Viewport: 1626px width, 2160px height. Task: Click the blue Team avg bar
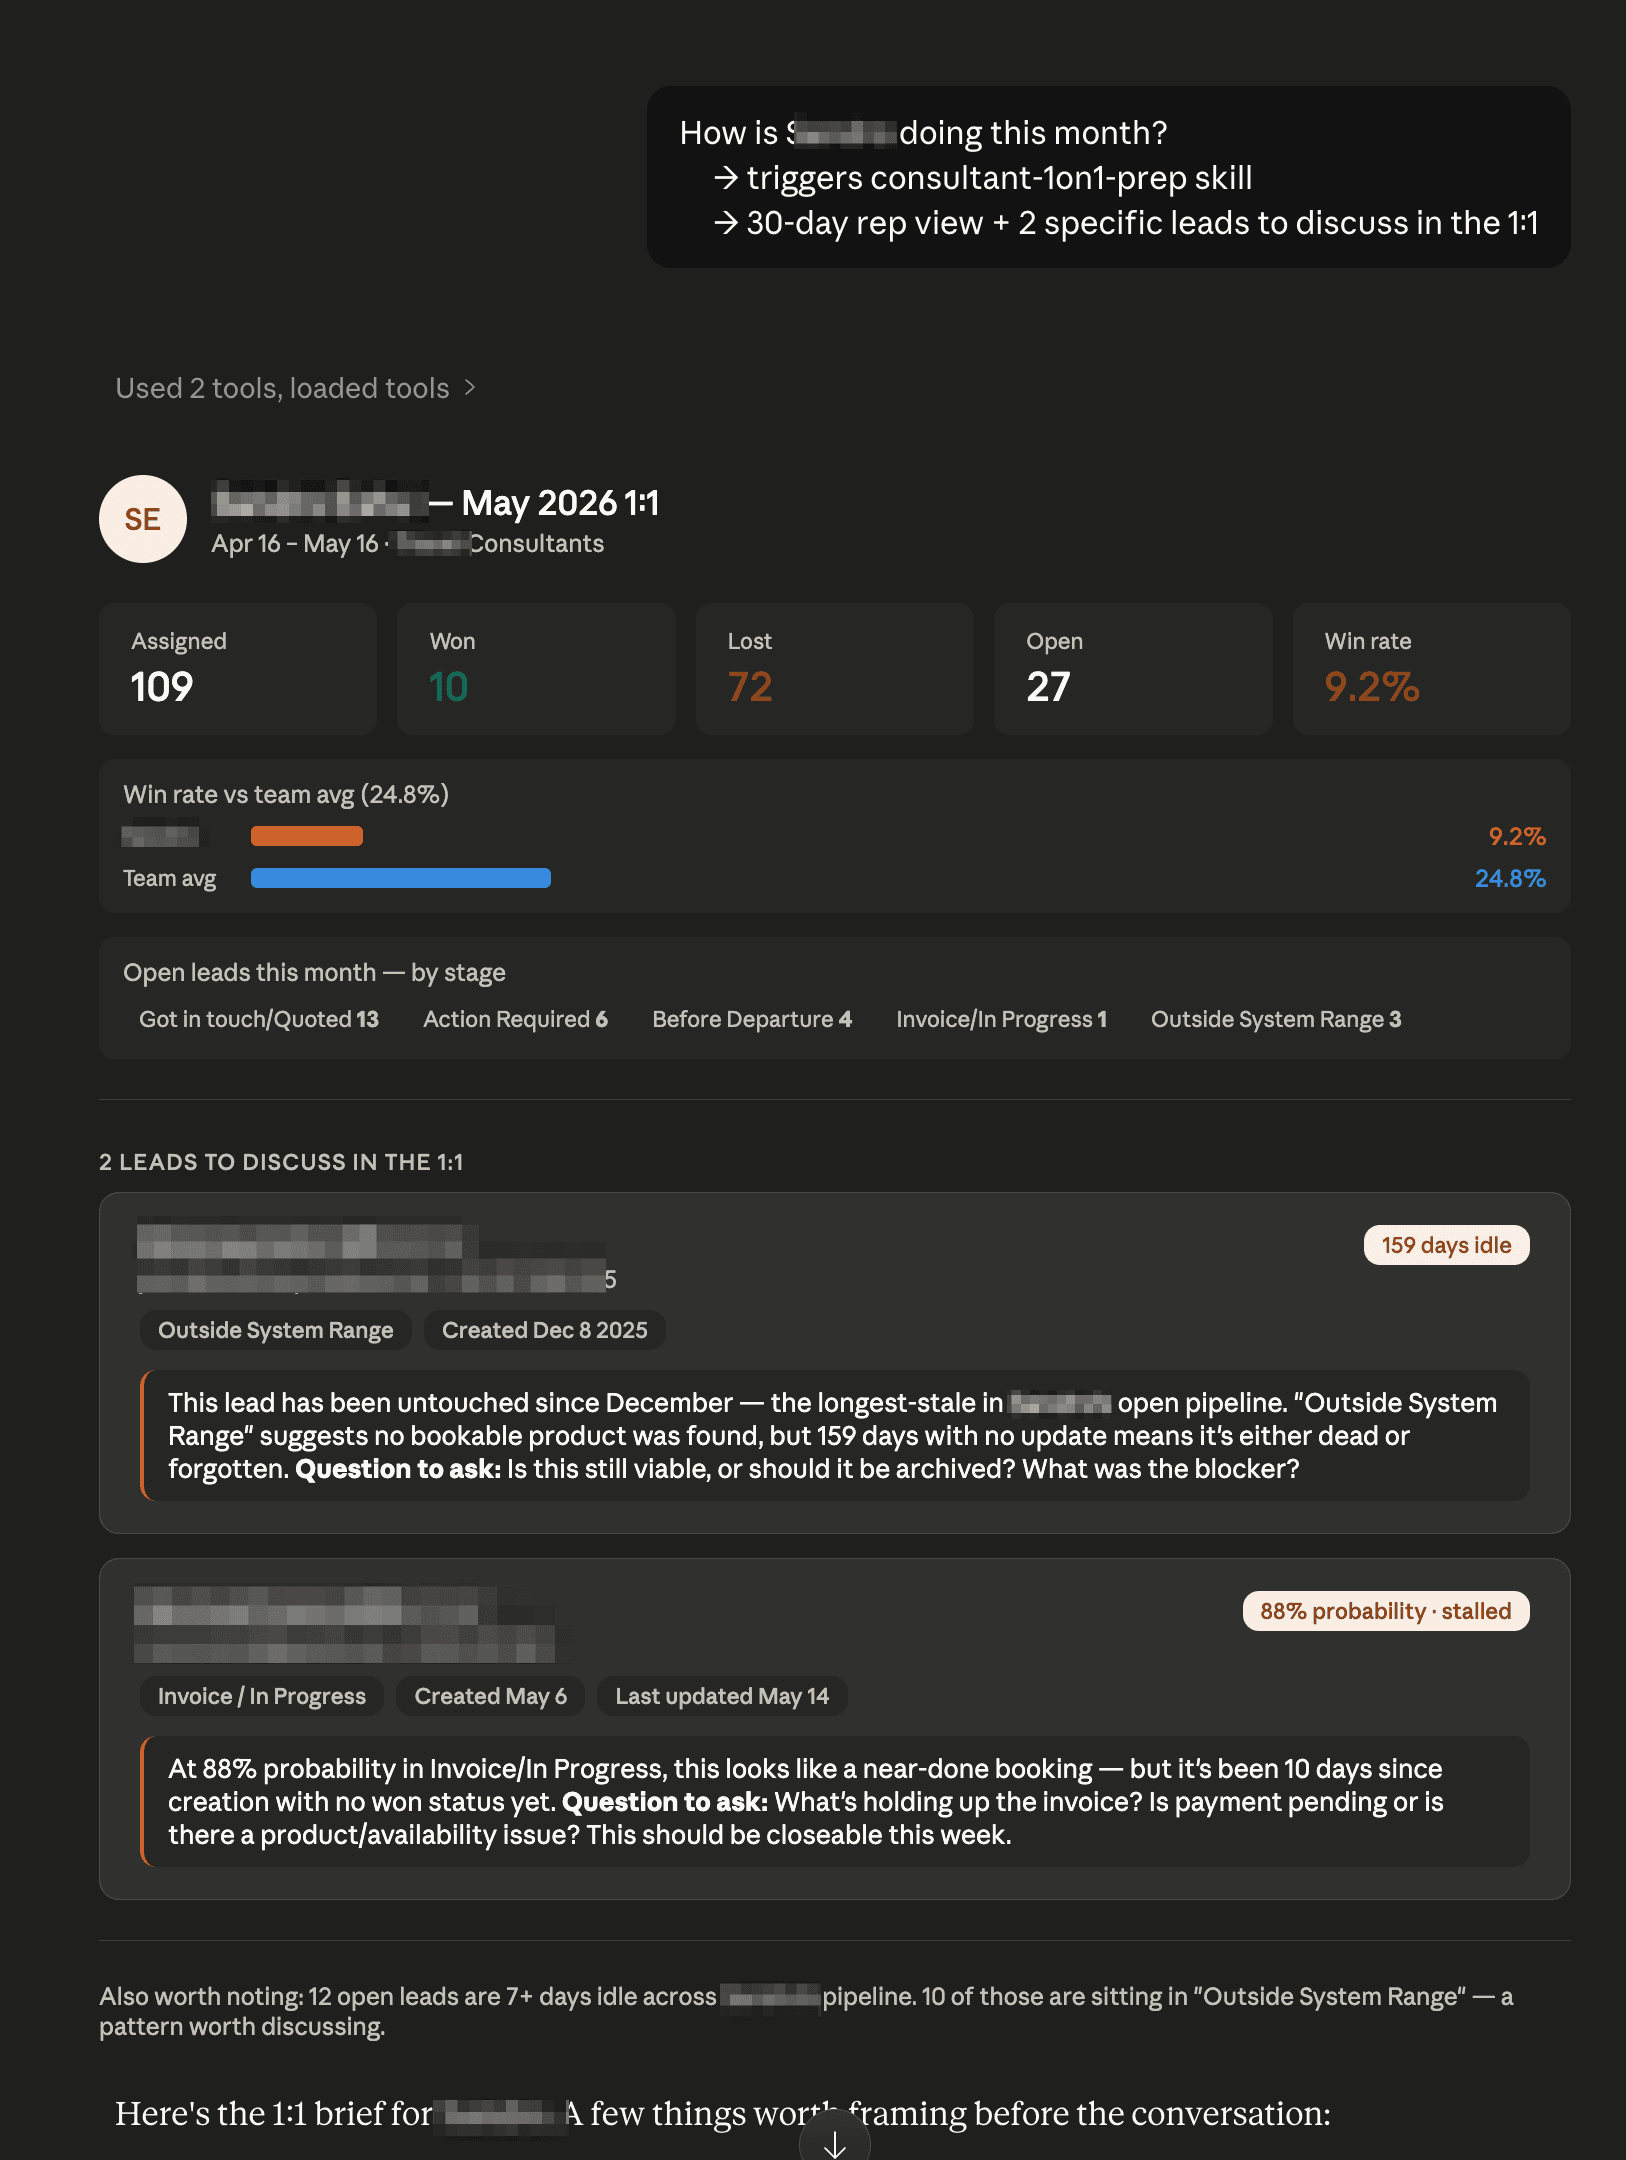[401, 878]
